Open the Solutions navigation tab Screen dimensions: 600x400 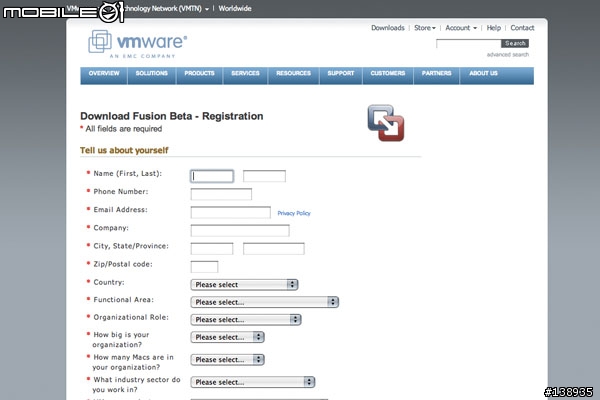click(x=152, y=75)
